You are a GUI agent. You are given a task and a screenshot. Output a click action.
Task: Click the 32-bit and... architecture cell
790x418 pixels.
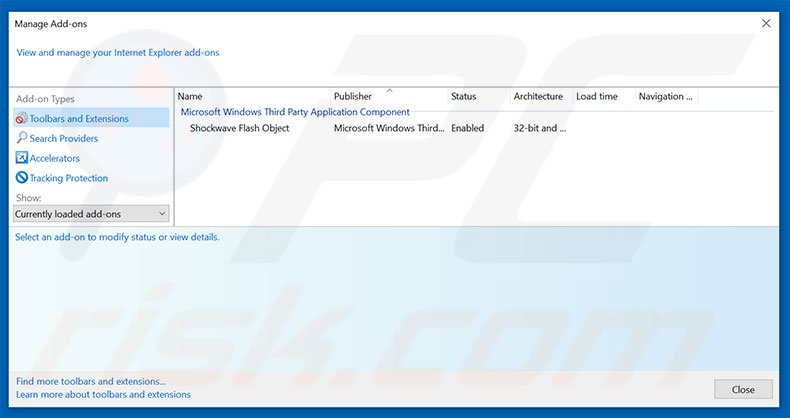540,128
